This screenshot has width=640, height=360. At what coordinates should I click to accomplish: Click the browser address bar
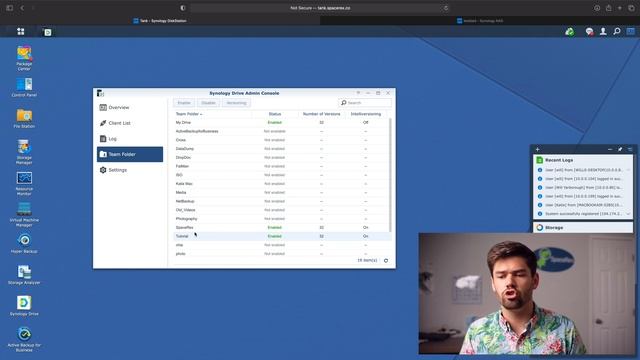pos(320,8)
